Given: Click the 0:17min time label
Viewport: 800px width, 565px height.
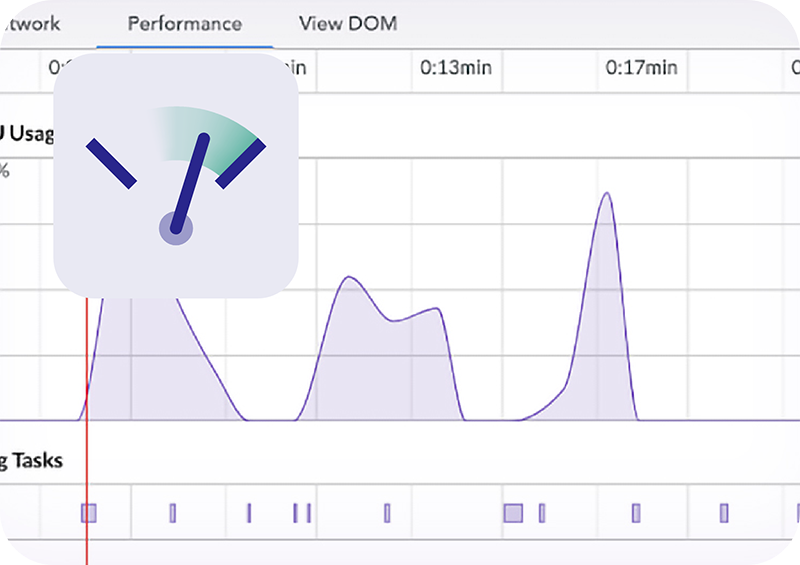Looking at the screenshot, I should (x=641, y=68).
